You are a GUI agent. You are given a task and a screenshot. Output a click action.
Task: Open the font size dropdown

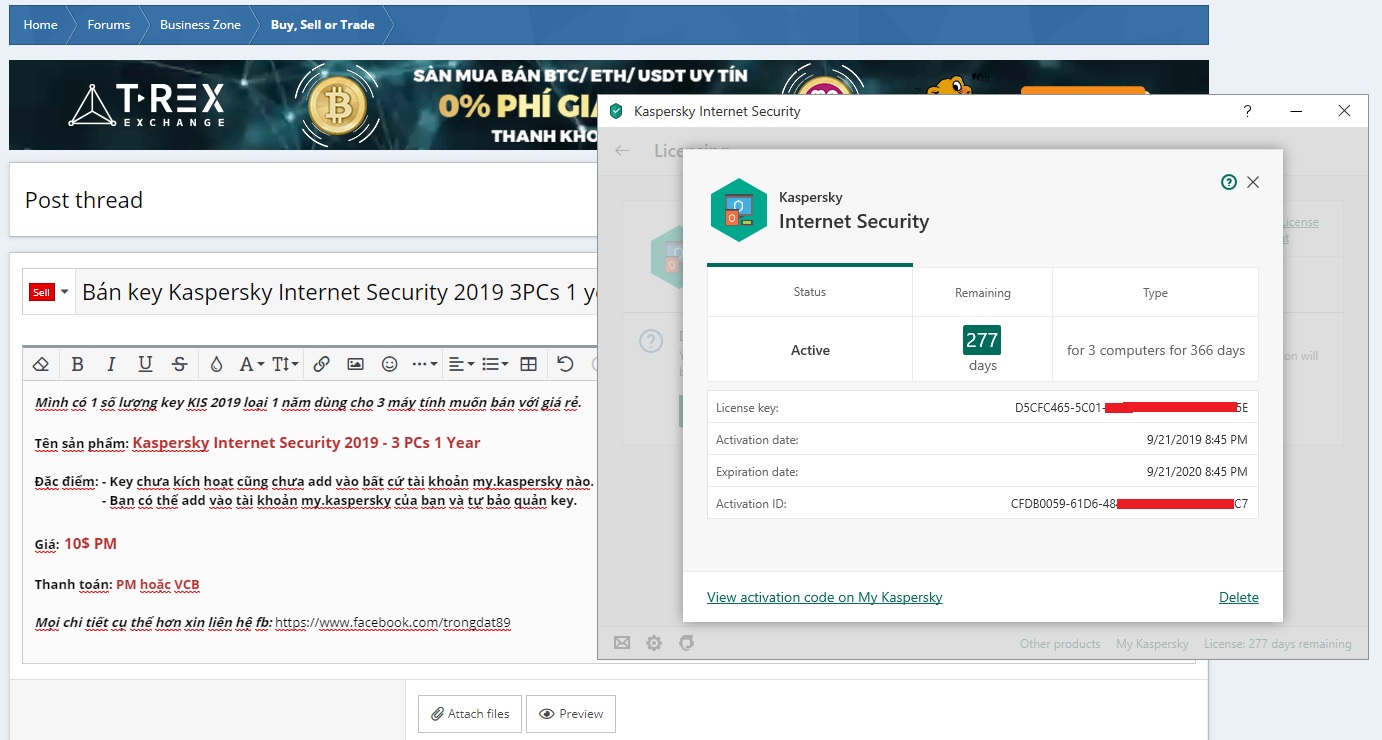(x=285, y=364)
